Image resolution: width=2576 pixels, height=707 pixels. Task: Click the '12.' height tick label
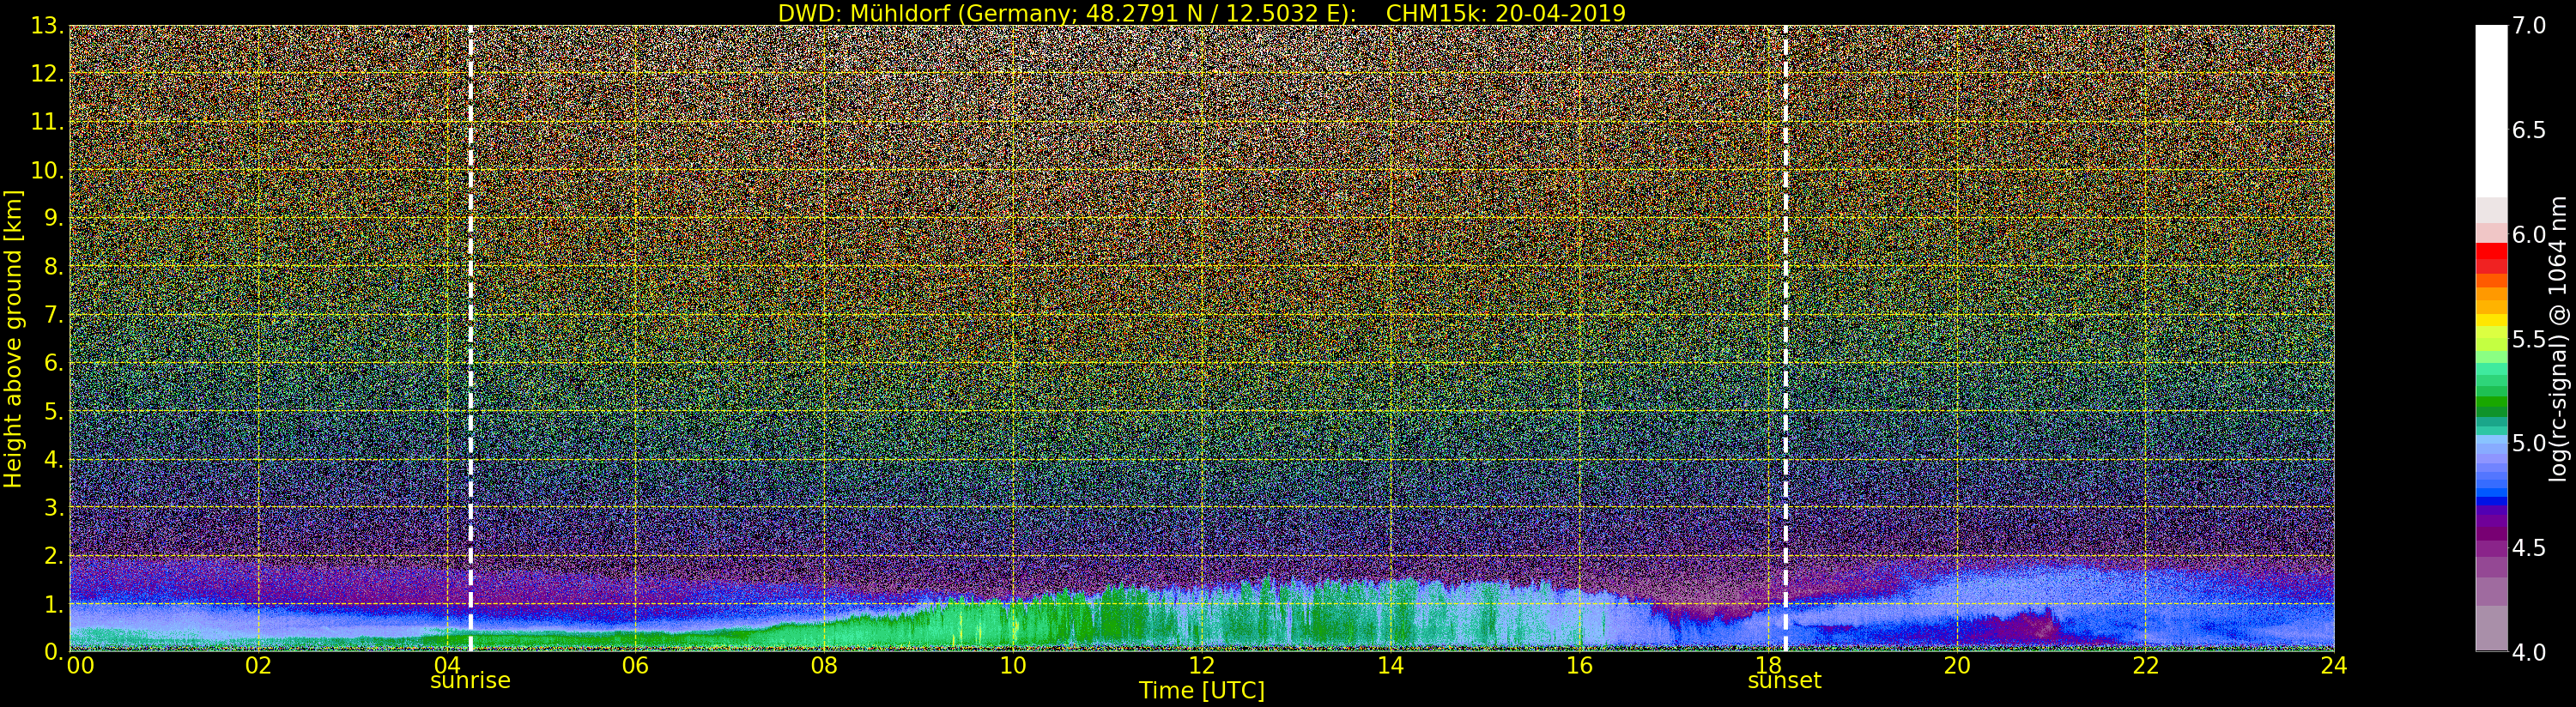pos(47,74)
